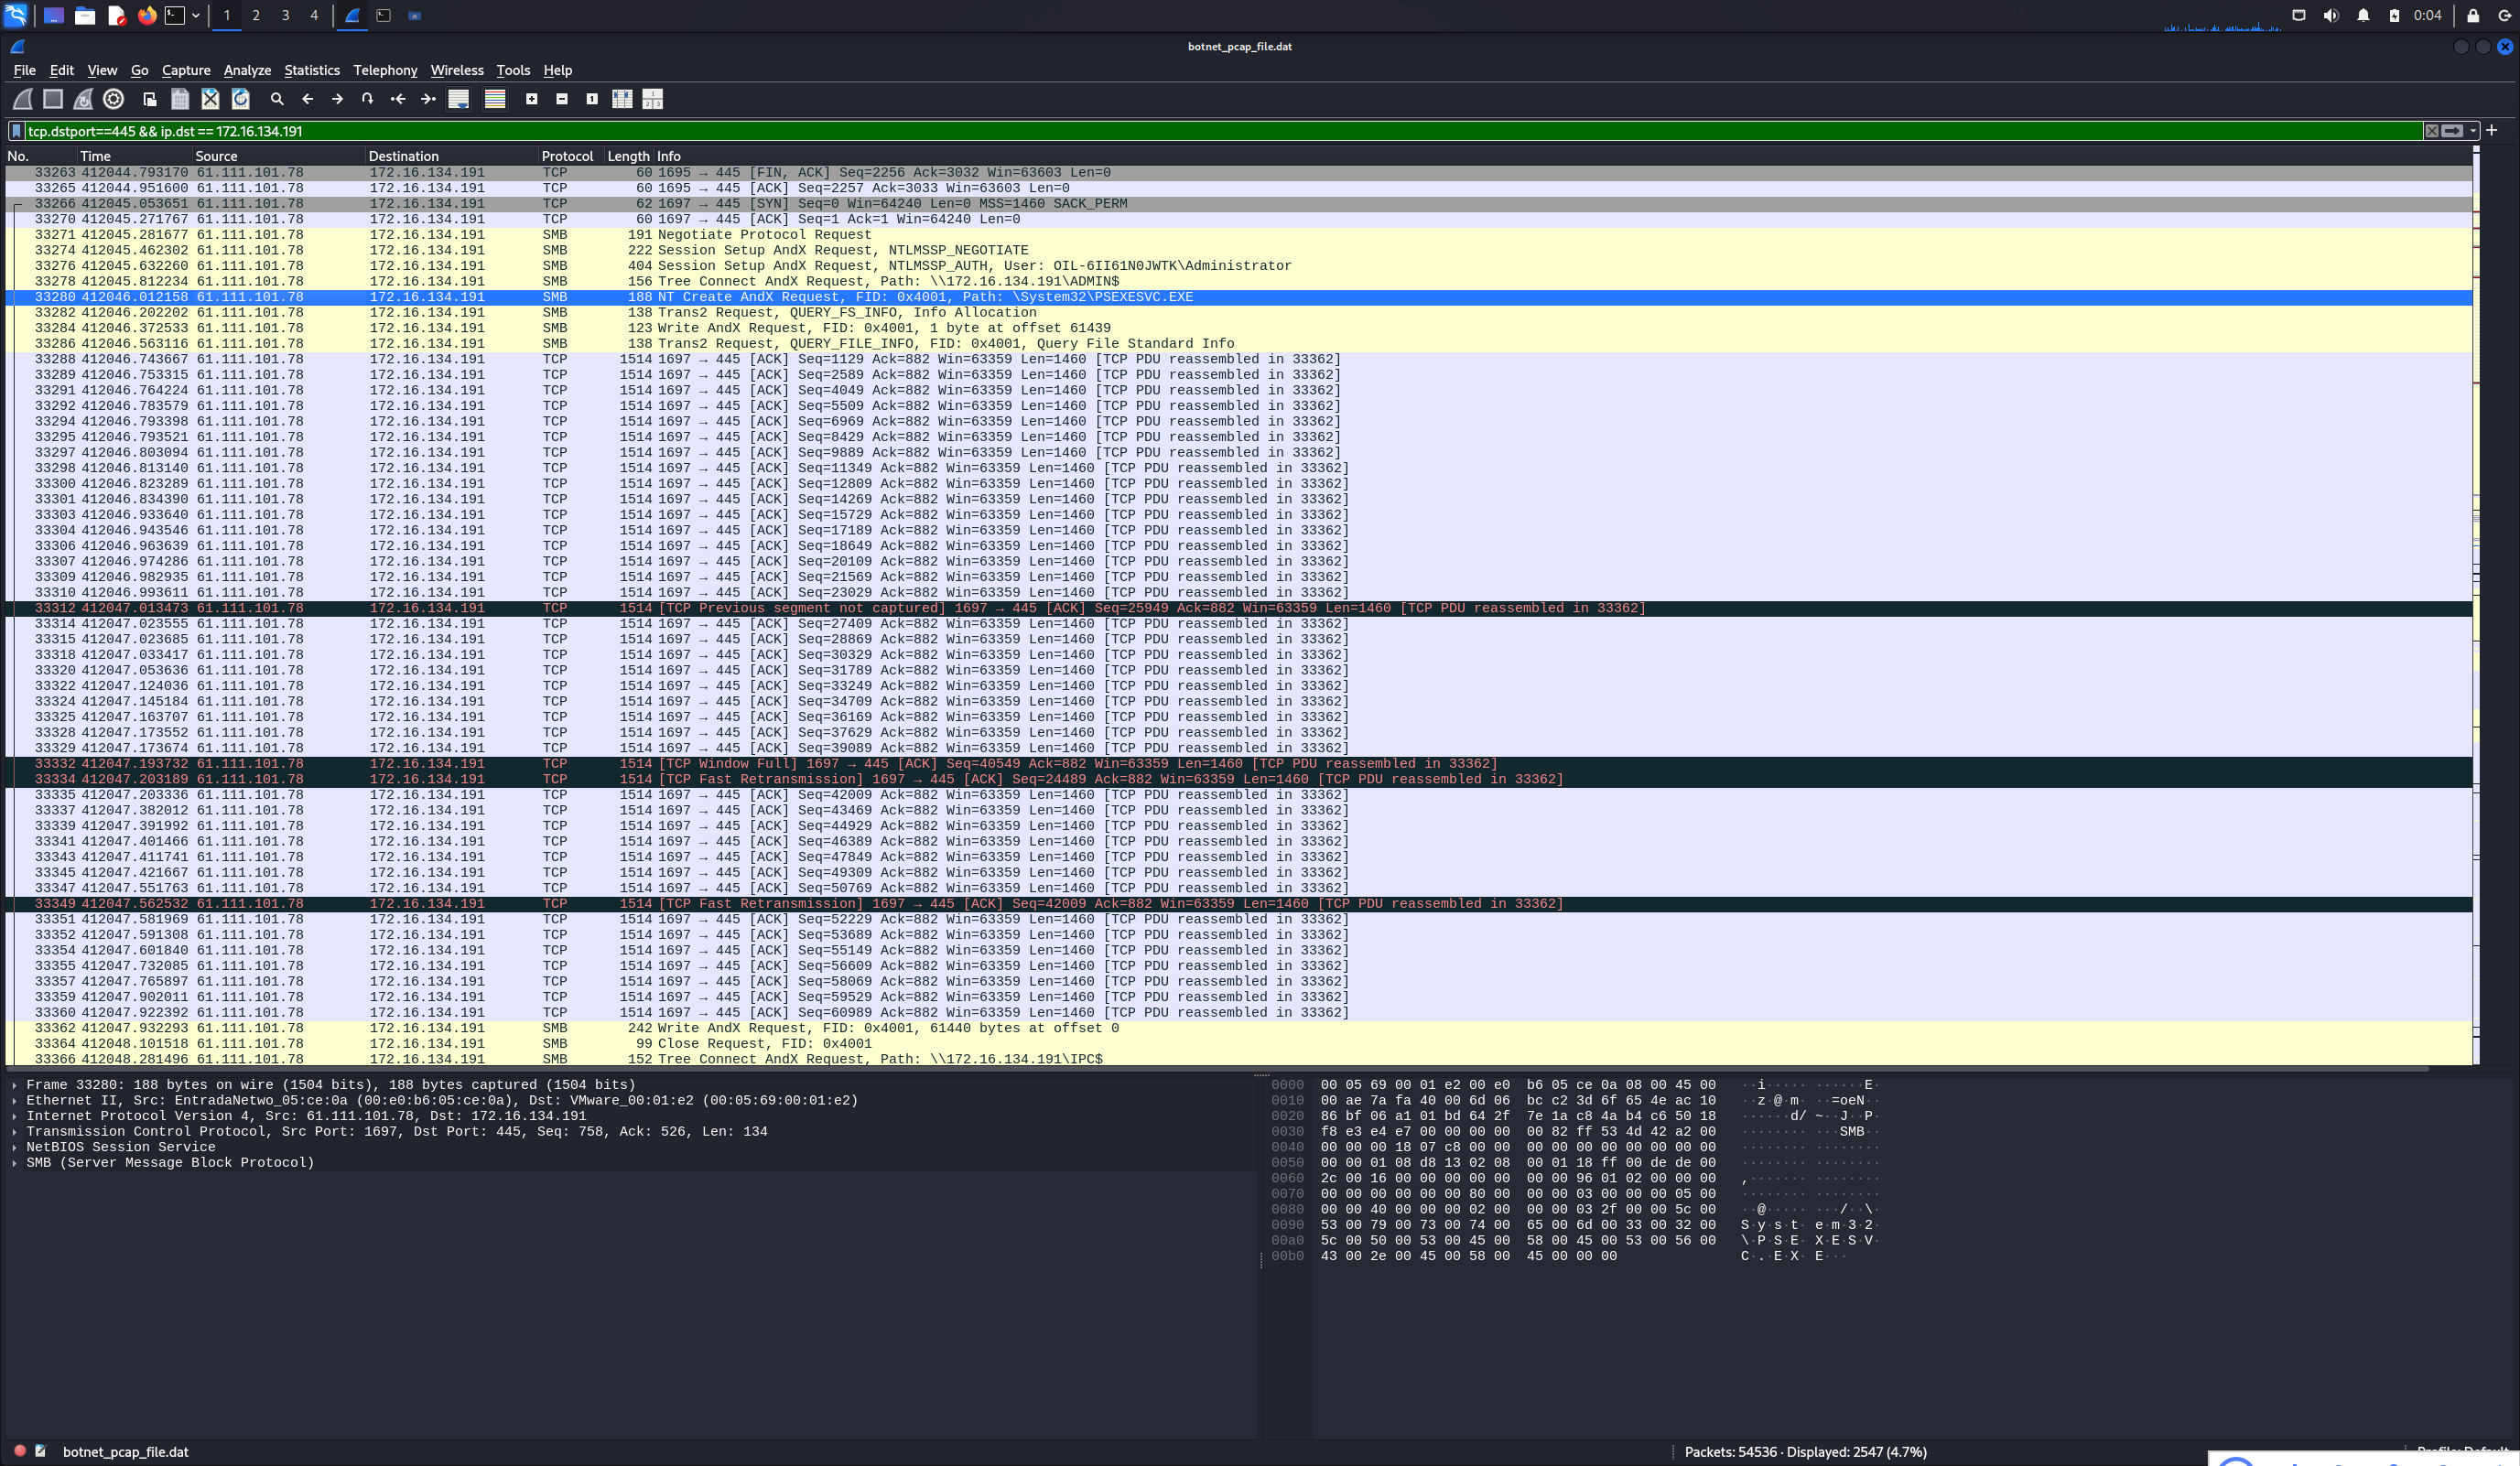2520x1466 pixels.
Task: Open the display filter history dropdown
Action: coord(2473,131)
